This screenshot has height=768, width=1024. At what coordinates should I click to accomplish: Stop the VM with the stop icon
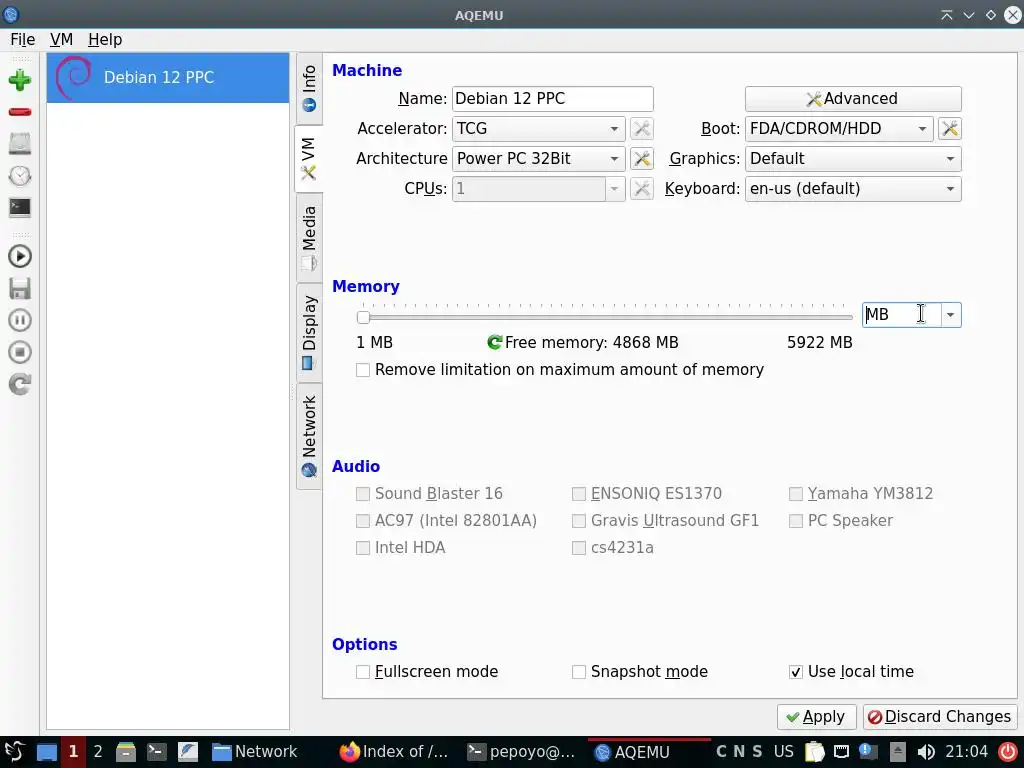(x=20, y=352)
